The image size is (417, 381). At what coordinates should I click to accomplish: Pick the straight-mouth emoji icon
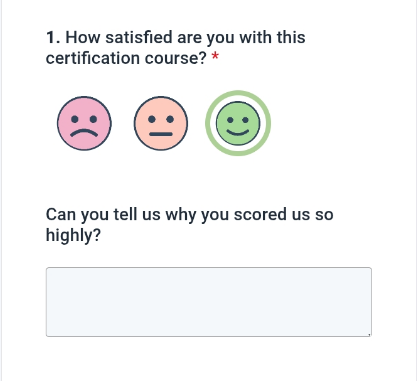coord(161,123)
